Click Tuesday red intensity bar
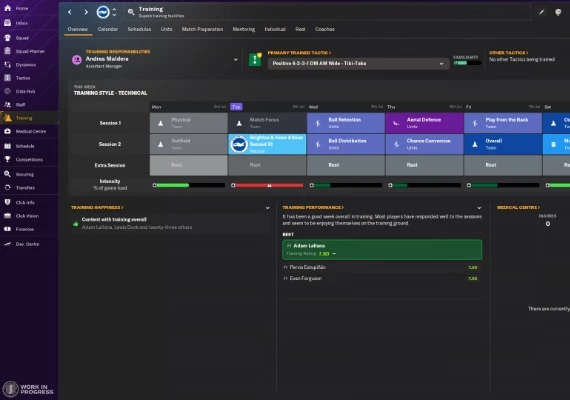This screenshot has width=570, height=400. coord(268,185)
